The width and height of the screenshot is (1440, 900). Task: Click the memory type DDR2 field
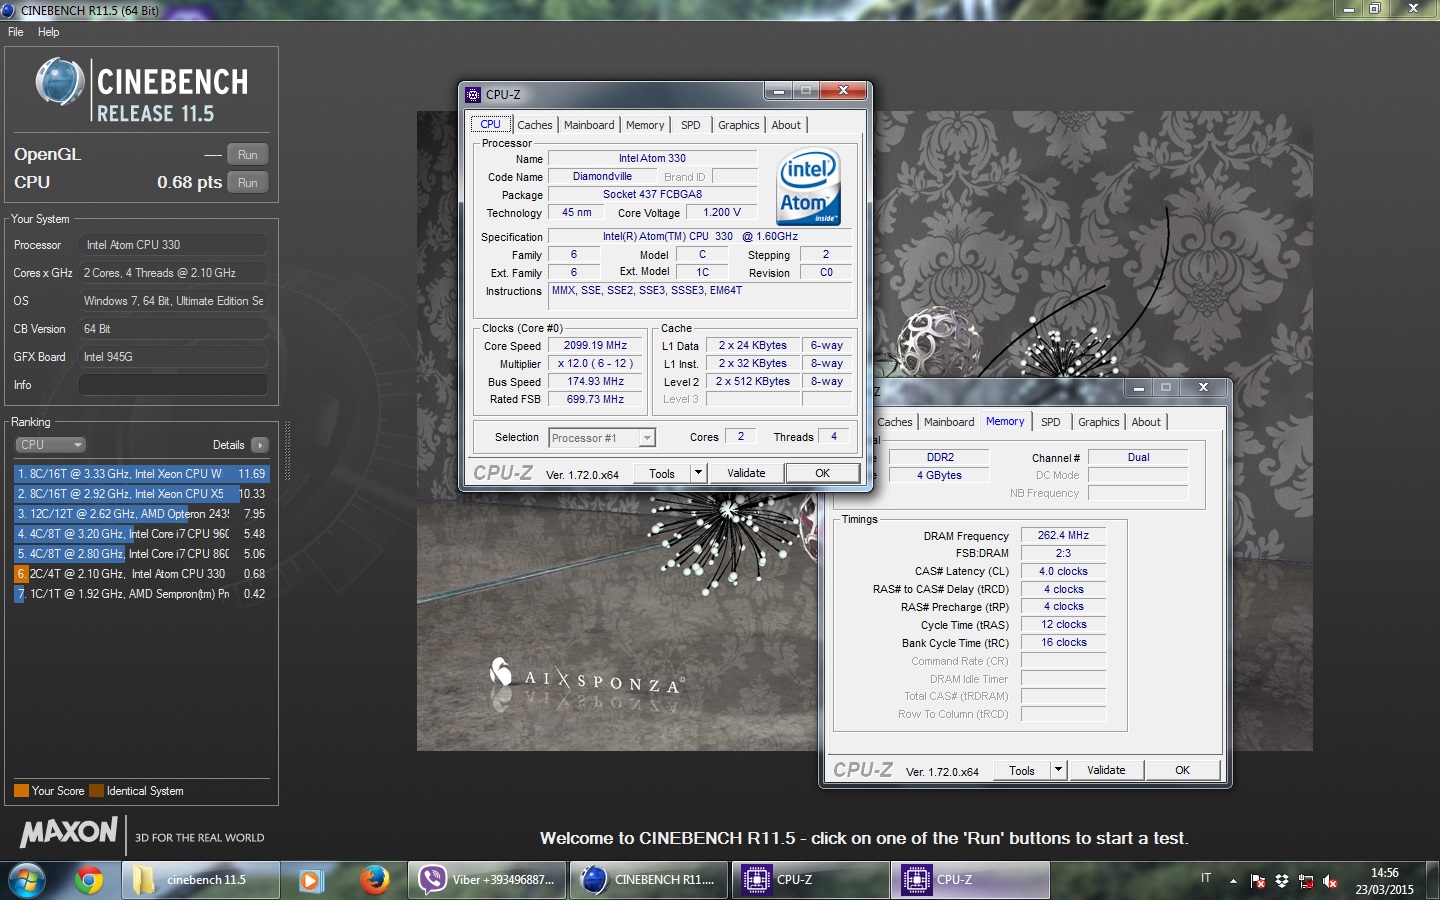pyautogui.click(x=940, y=458)
